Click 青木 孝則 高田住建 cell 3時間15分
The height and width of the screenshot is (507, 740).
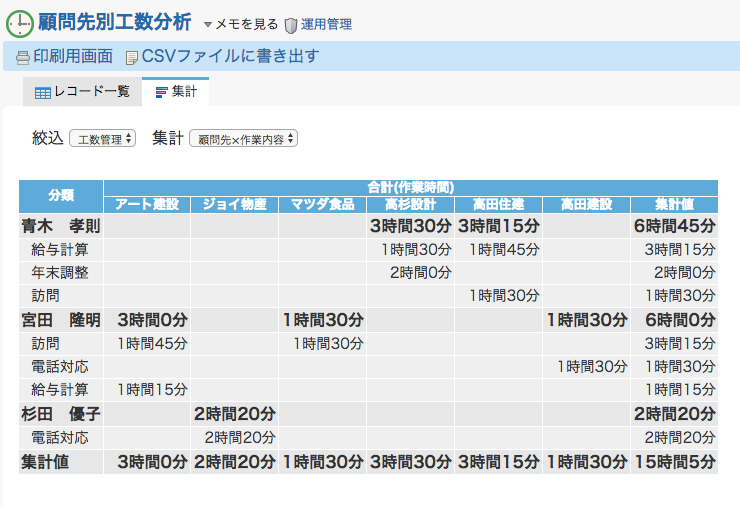click(x=499, y=226)
